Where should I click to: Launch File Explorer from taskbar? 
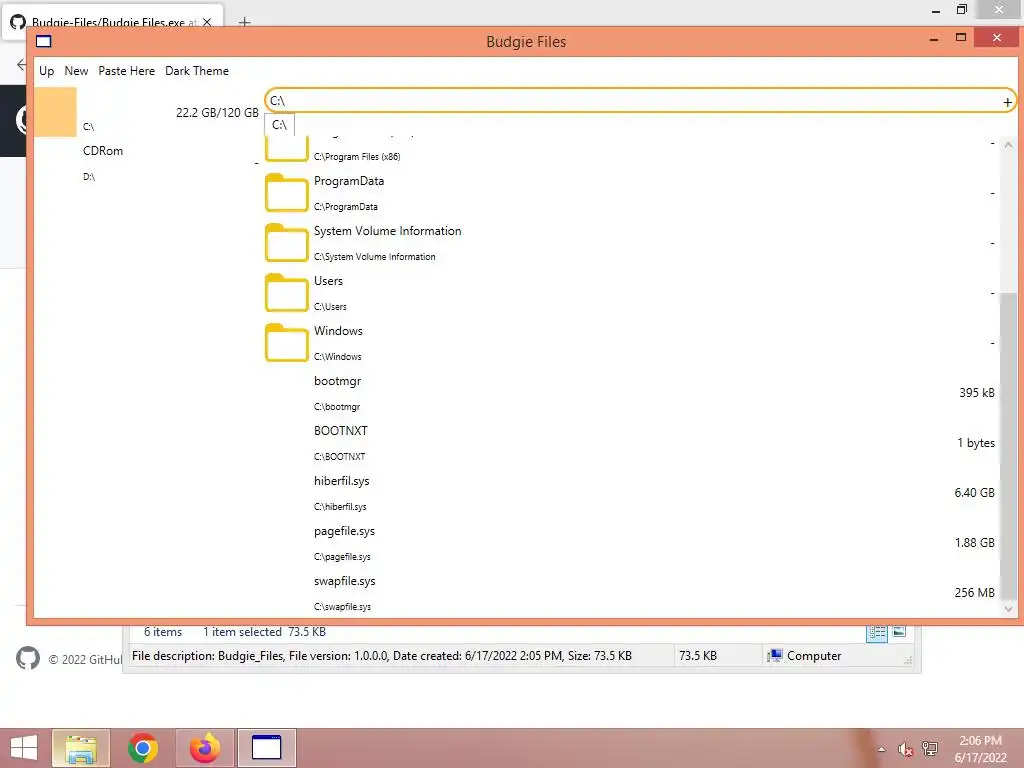pyautogui.click(x=81, y=748)
